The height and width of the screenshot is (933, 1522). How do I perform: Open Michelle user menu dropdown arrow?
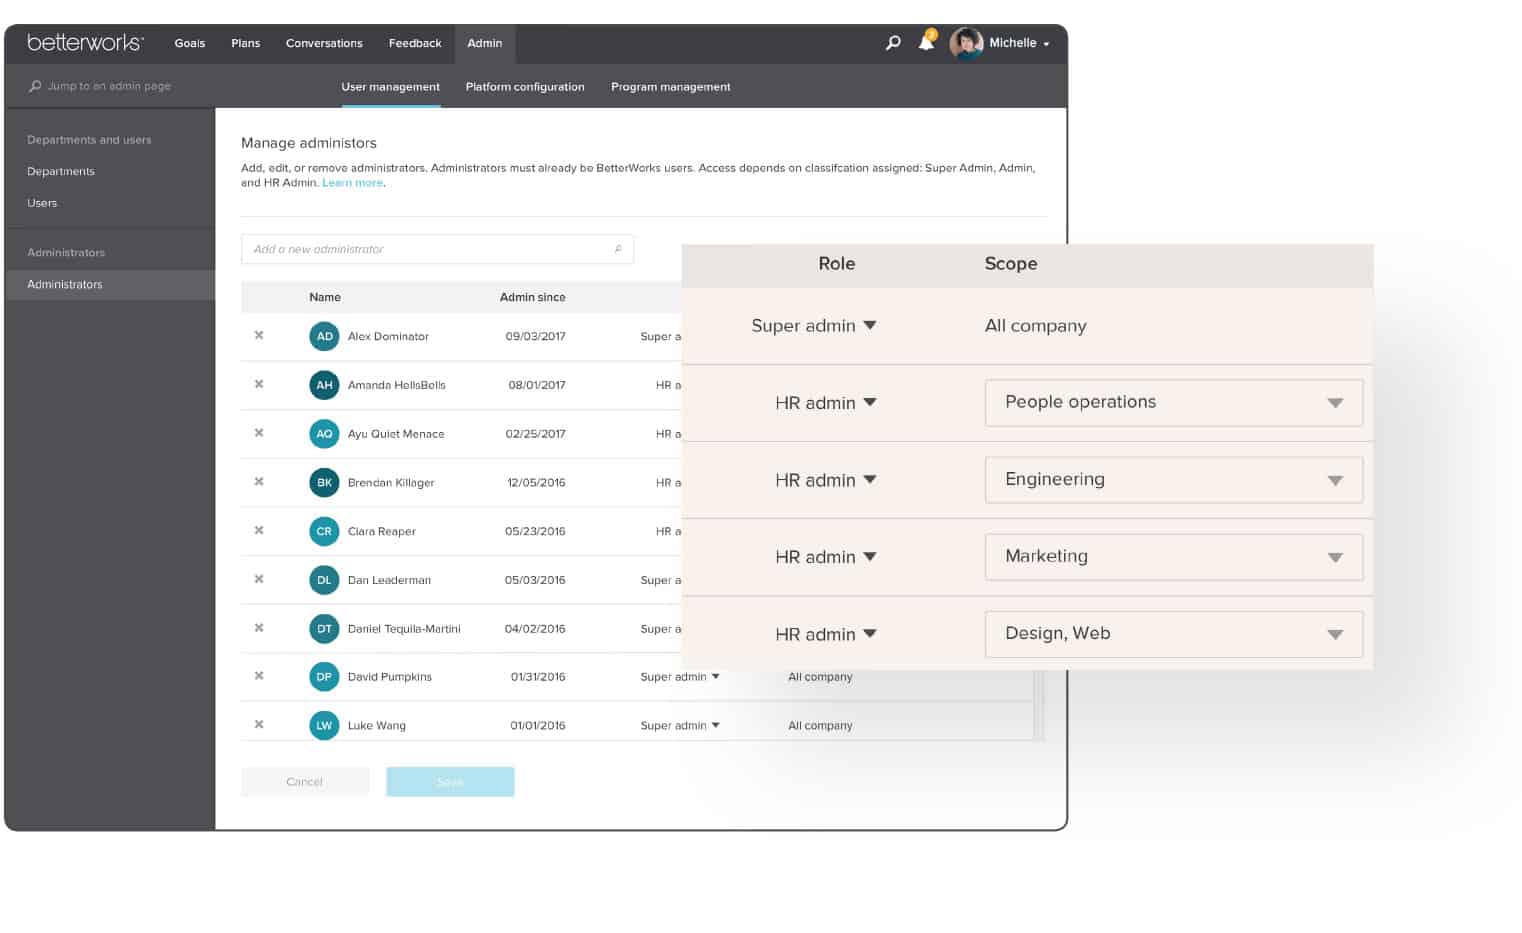(x=1046, y=44)
